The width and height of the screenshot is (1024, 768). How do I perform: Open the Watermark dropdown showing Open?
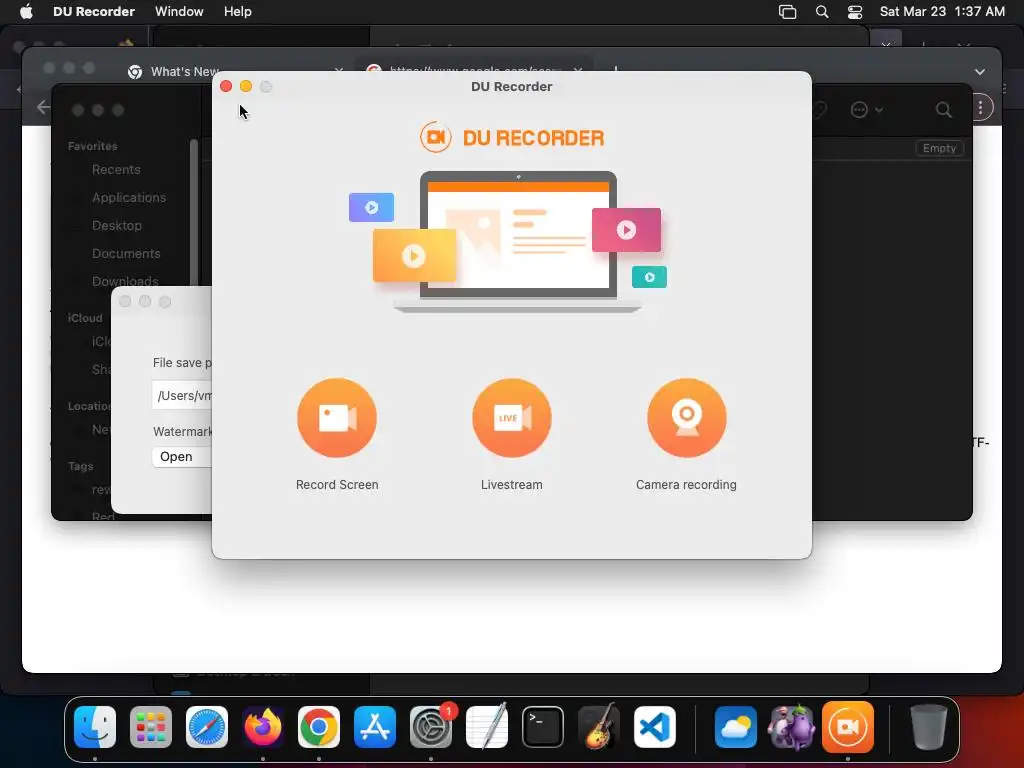[182, 456]
